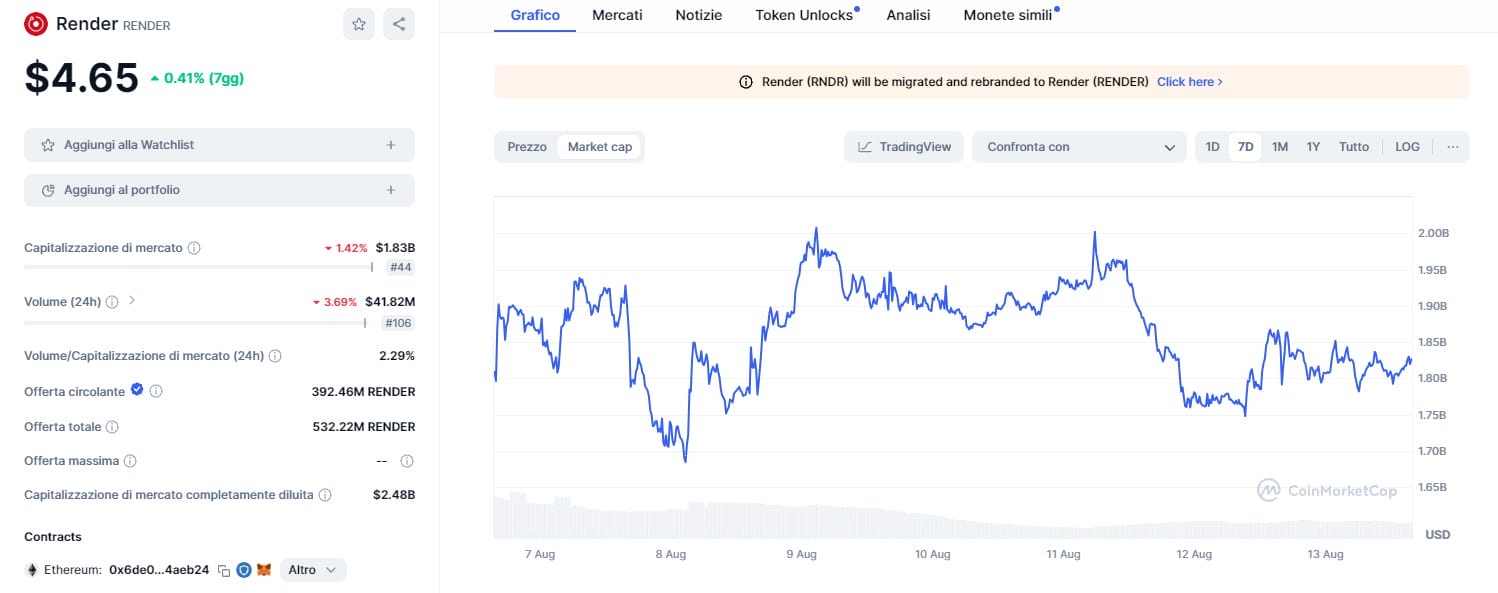The height and width of the screenshot is (593, 1498).
Task: Open the TradingView chart mode
Action: pos(904,147)
